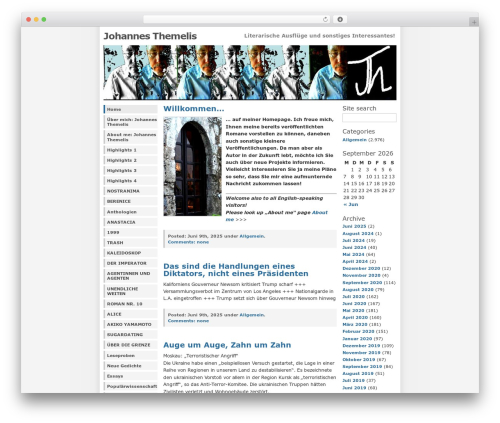Image resolution: width=500 pixels, height=423 pixels.
Task: Click the Johannes Themelis site title
Action: [x=150, y=36]
